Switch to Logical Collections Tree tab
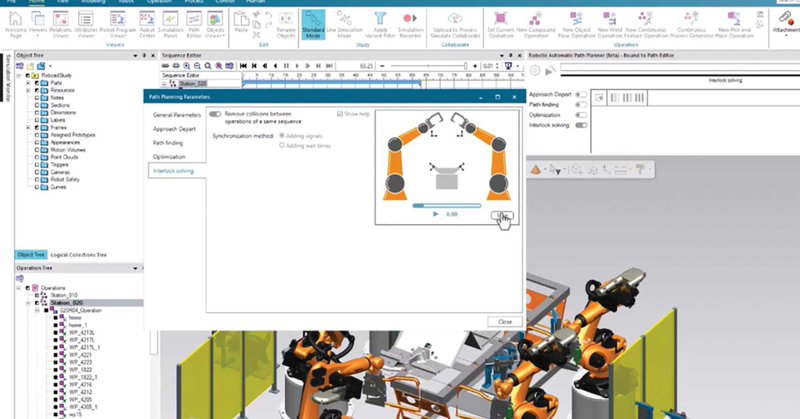The width and height of the screenshot is (800, 419). (79, 255)
